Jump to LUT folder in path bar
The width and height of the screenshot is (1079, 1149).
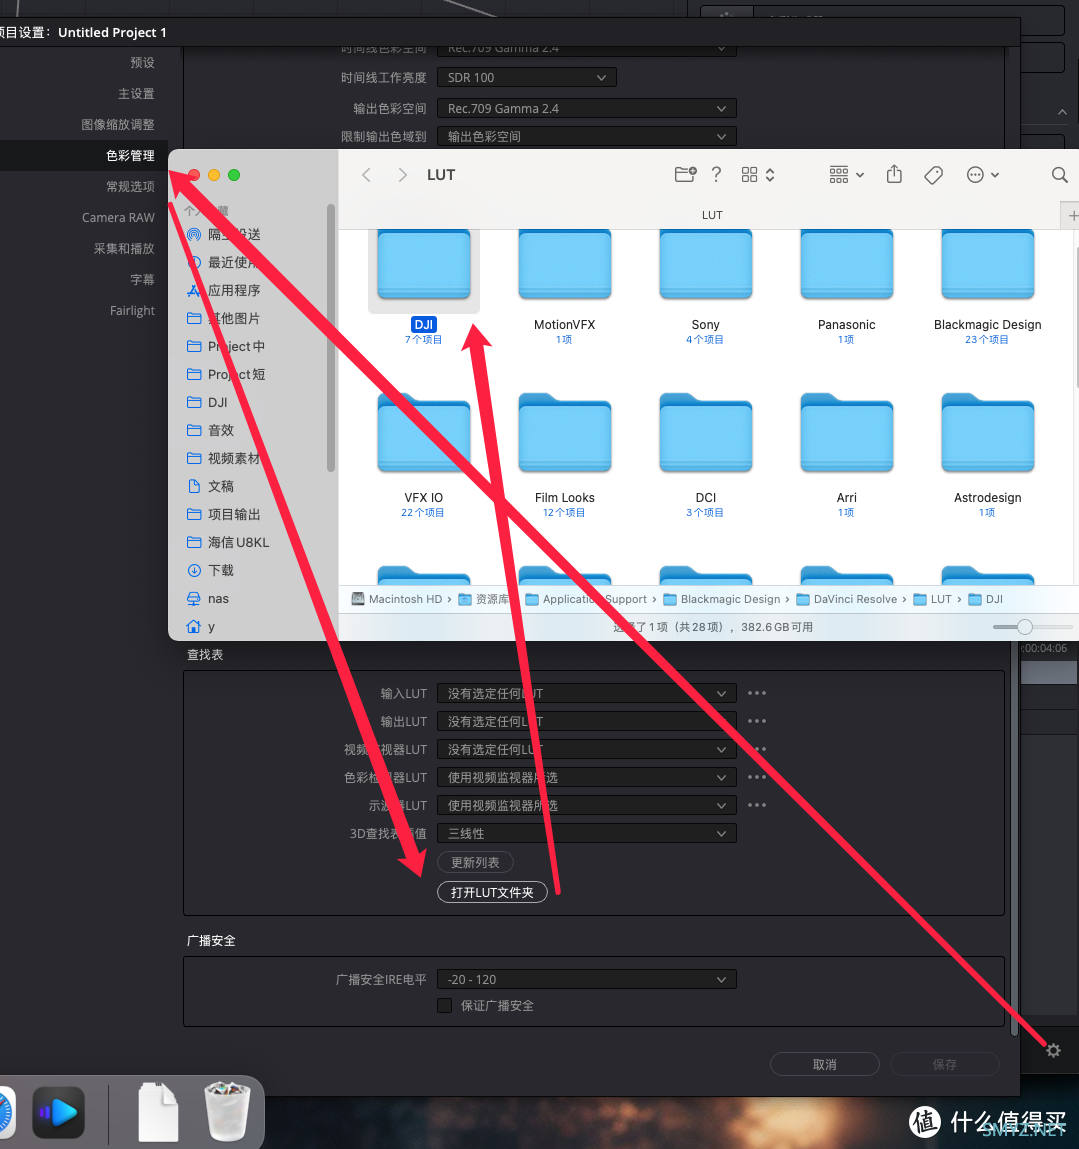point(932,599)
